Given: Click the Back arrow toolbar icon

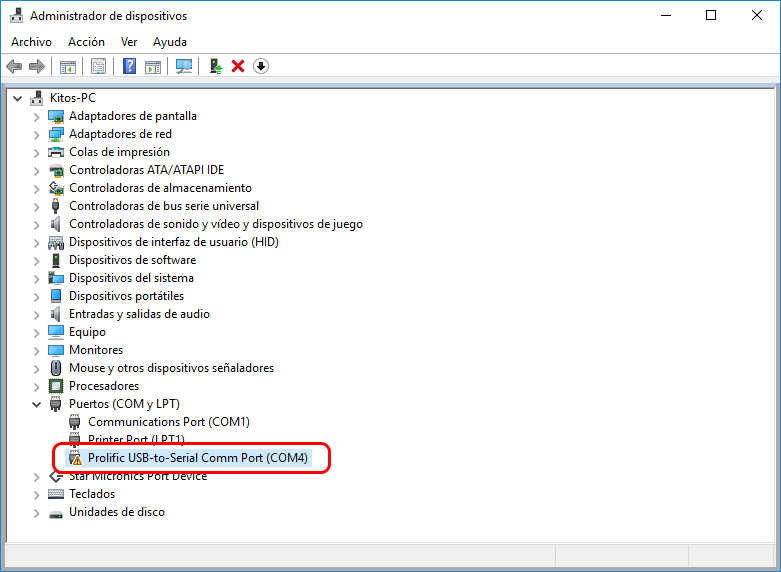Looking at the screenshot, I should (x=14, y=66).
